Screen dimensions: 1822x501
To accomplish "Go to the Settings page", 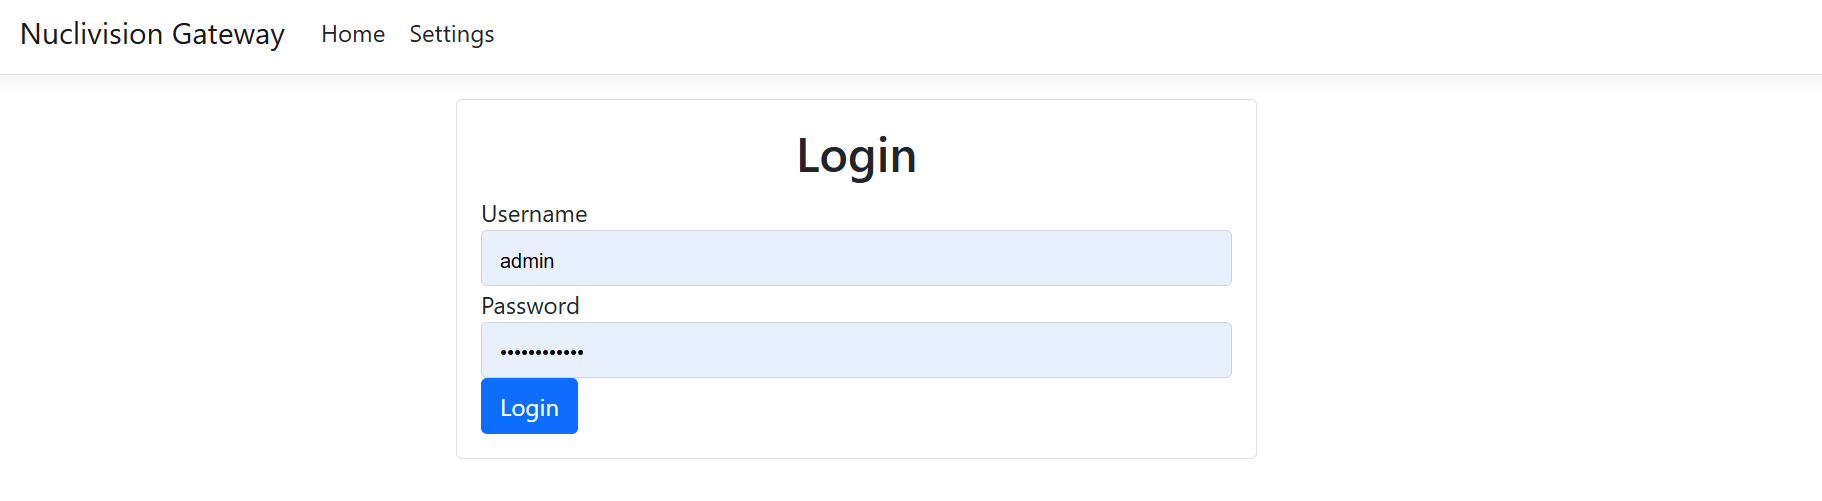I will 451,34.
